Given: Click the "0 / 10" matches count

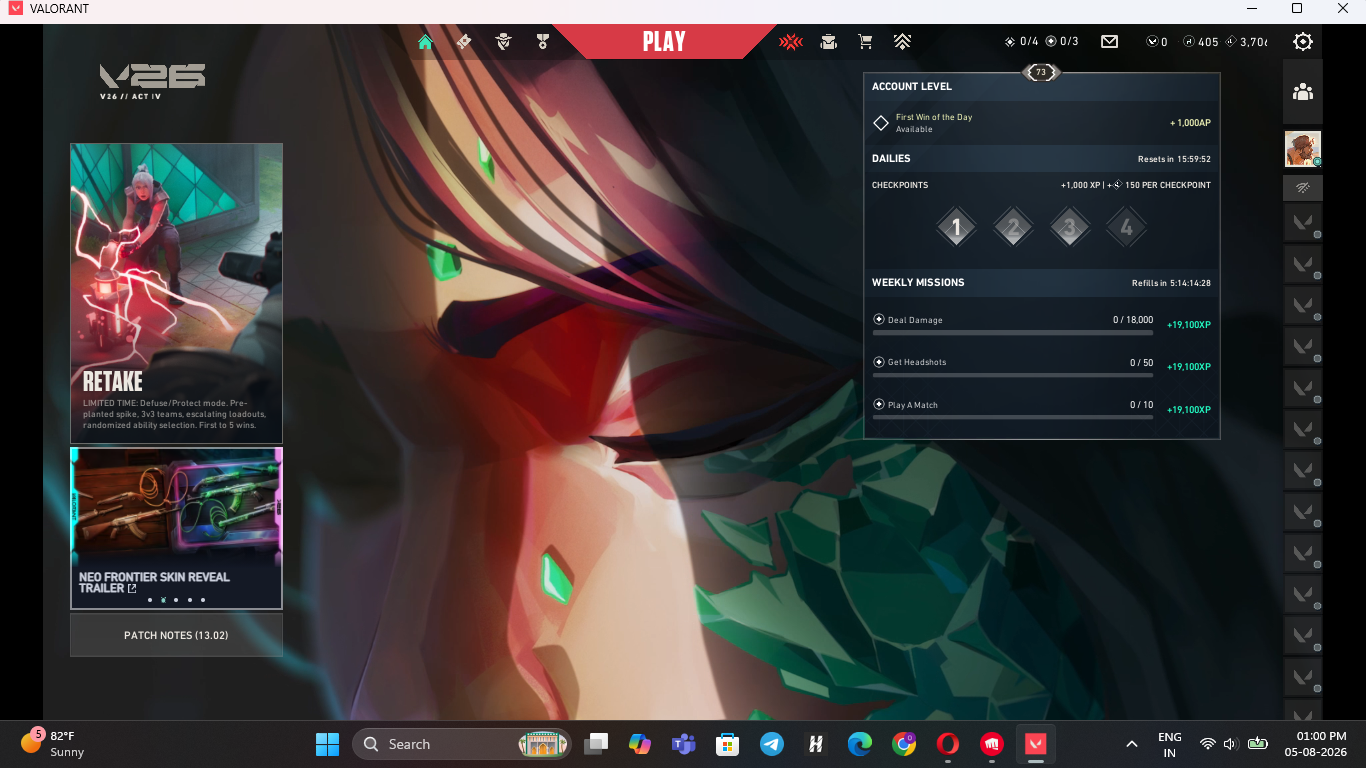Looking at the screenshot, I should pos(1142,405).
